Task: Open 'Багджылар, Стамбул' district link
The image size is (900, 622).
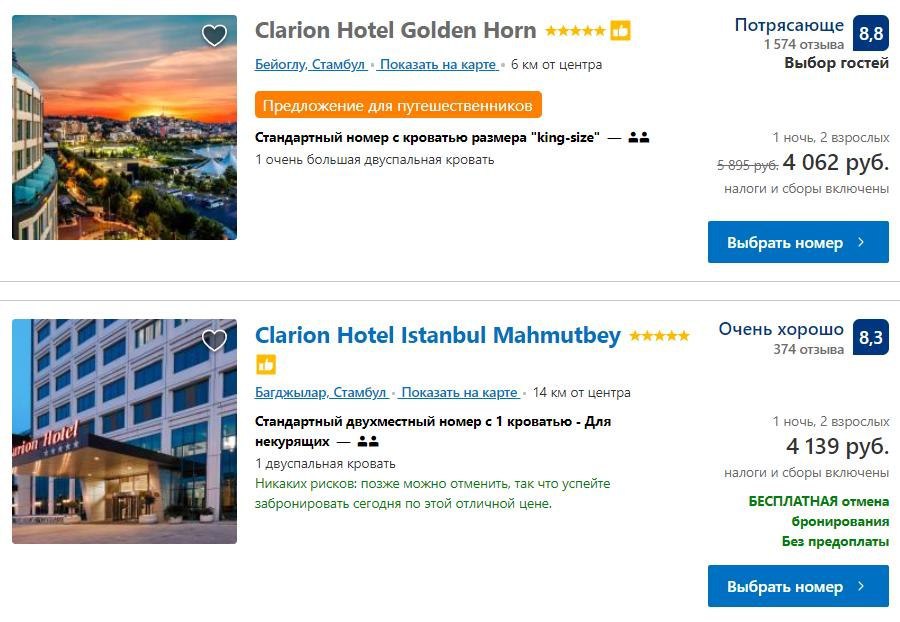Action: [x=321, y=393]
